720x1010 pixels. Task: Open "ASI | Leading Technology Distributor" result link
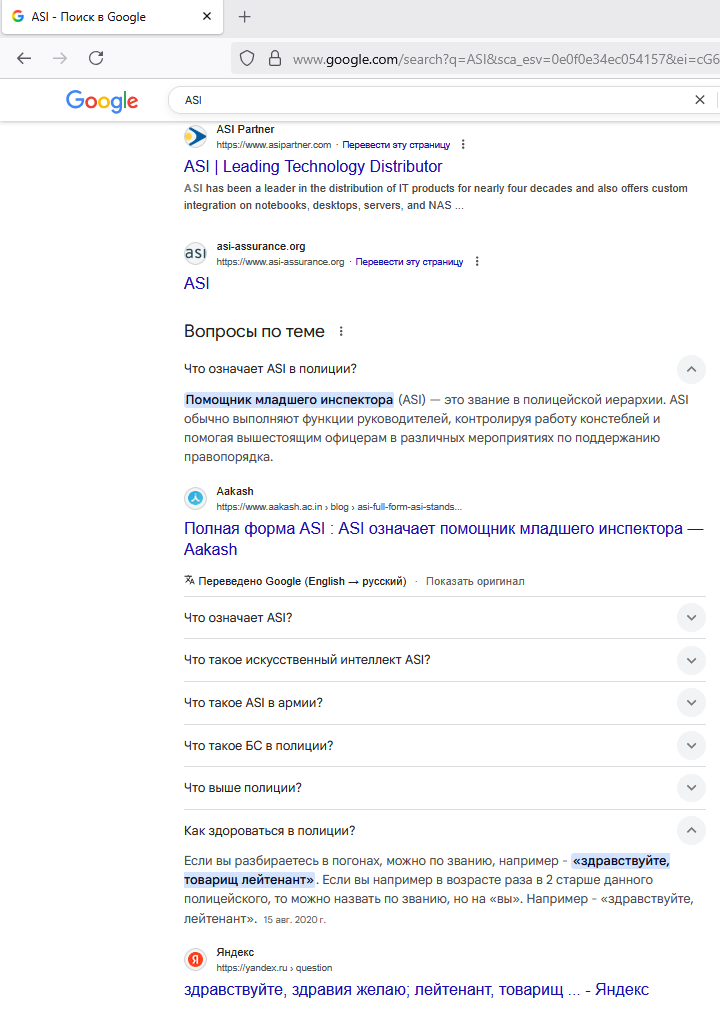[313, 167]
